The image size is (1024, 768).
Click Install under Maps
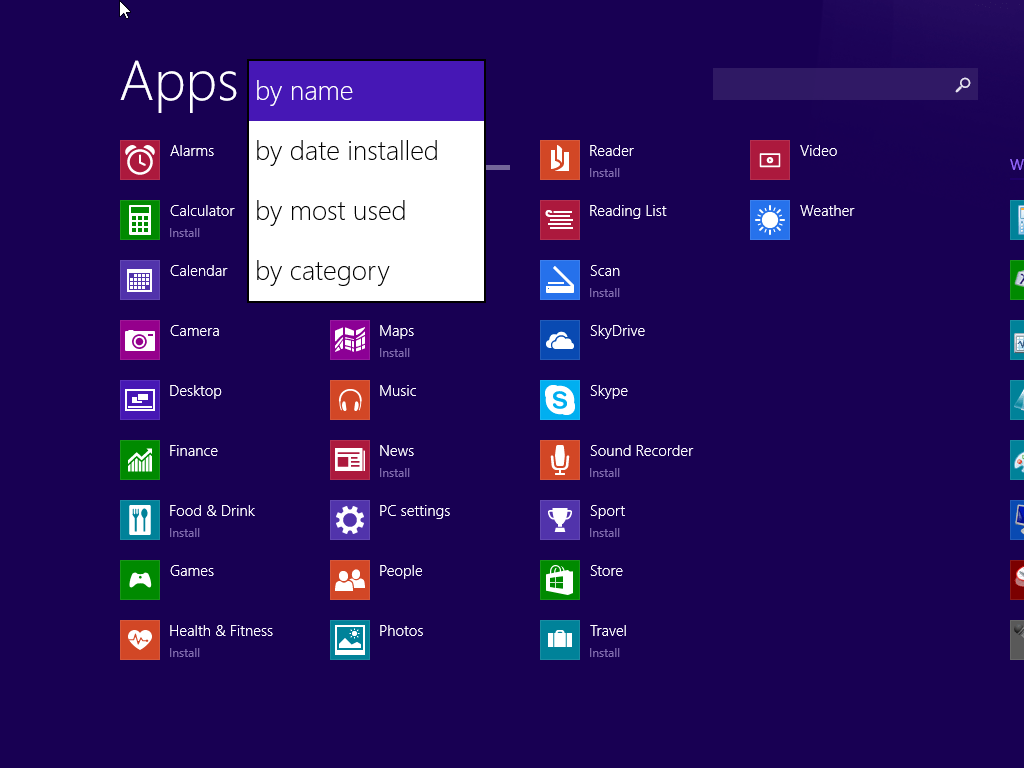395,353
